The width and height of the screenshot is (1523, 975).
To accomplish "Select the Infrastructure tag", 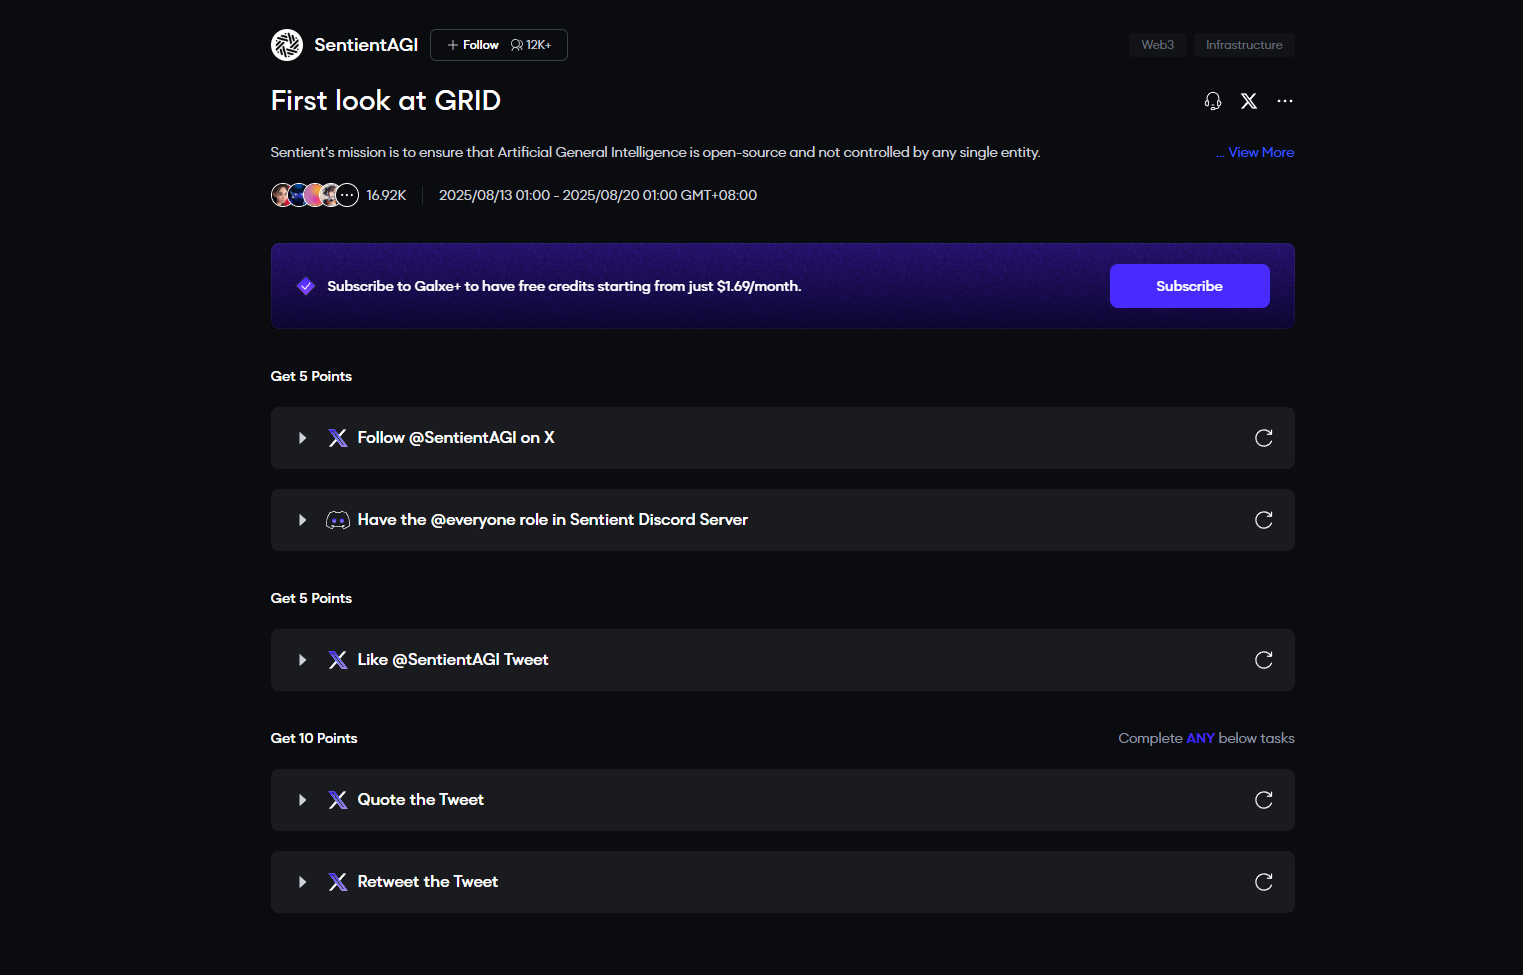I will 1244,45.
